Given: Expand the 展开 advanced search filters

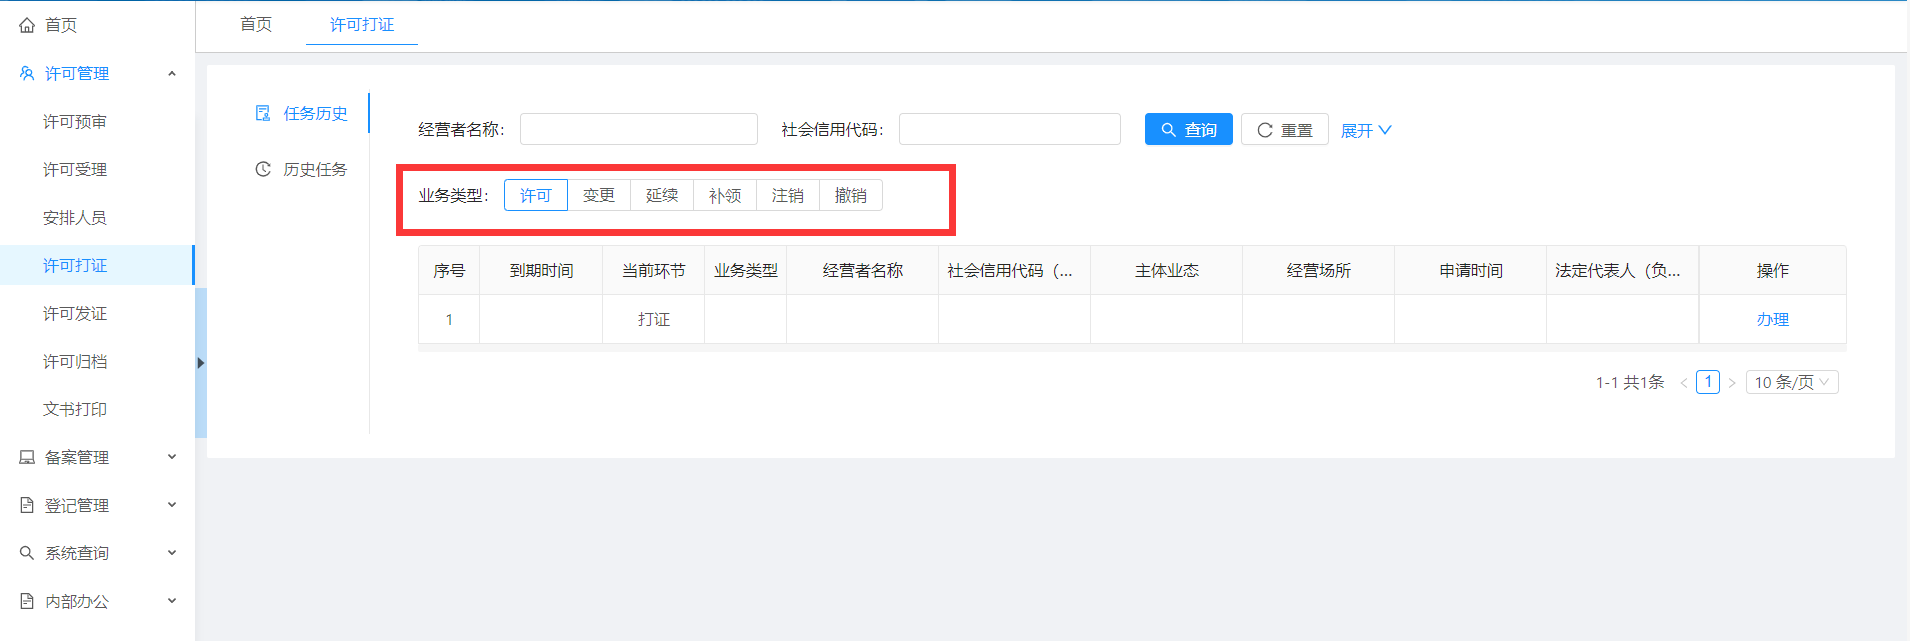Looking at the screenshot, I should pos(1366,130).
